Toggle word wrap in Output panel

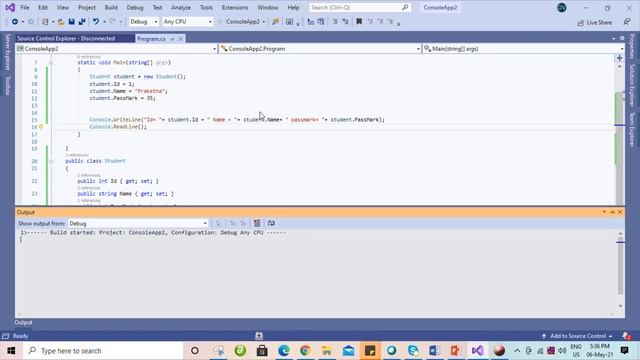tap(271, 223)
